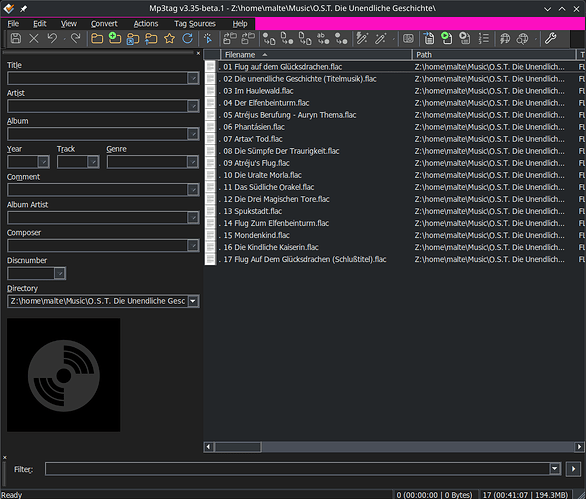
Task: Open Change directory folder icon
Action: (97, 38)
